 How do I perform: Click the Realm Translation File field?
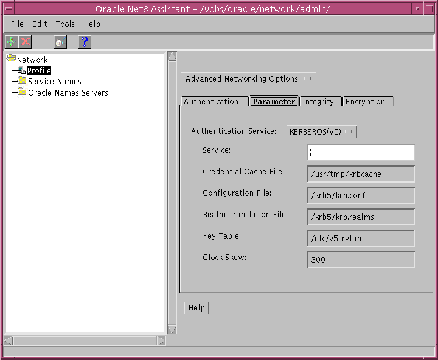coord(361,217)
